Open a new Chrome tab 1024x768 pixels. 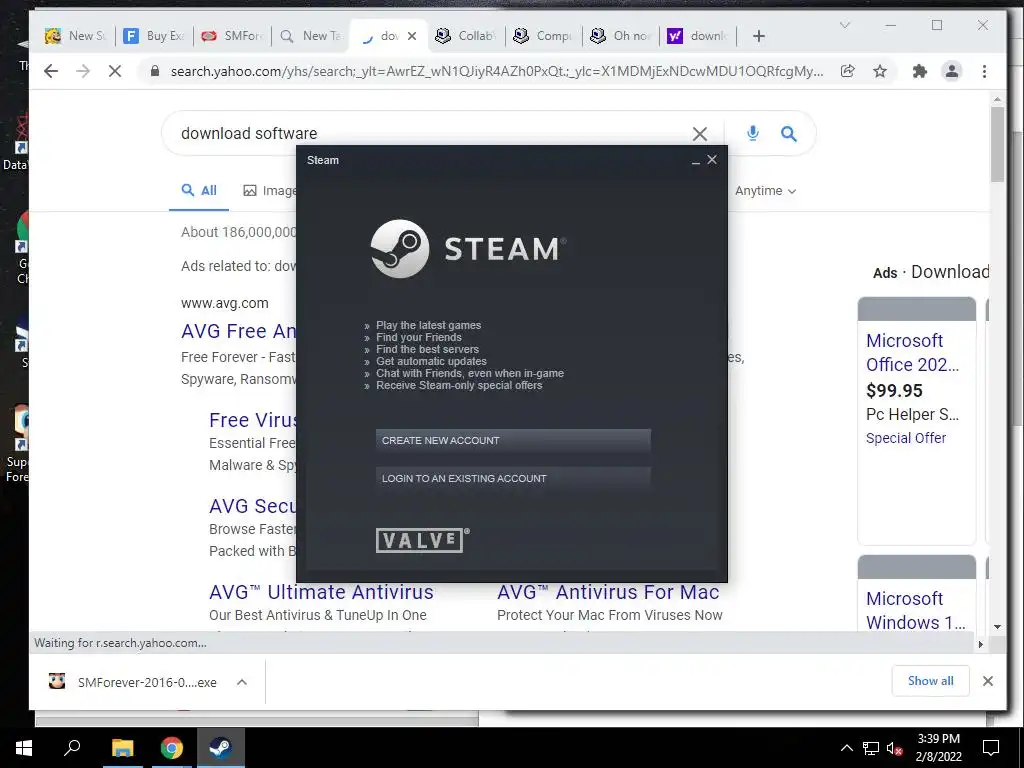(x=758, y=36)
